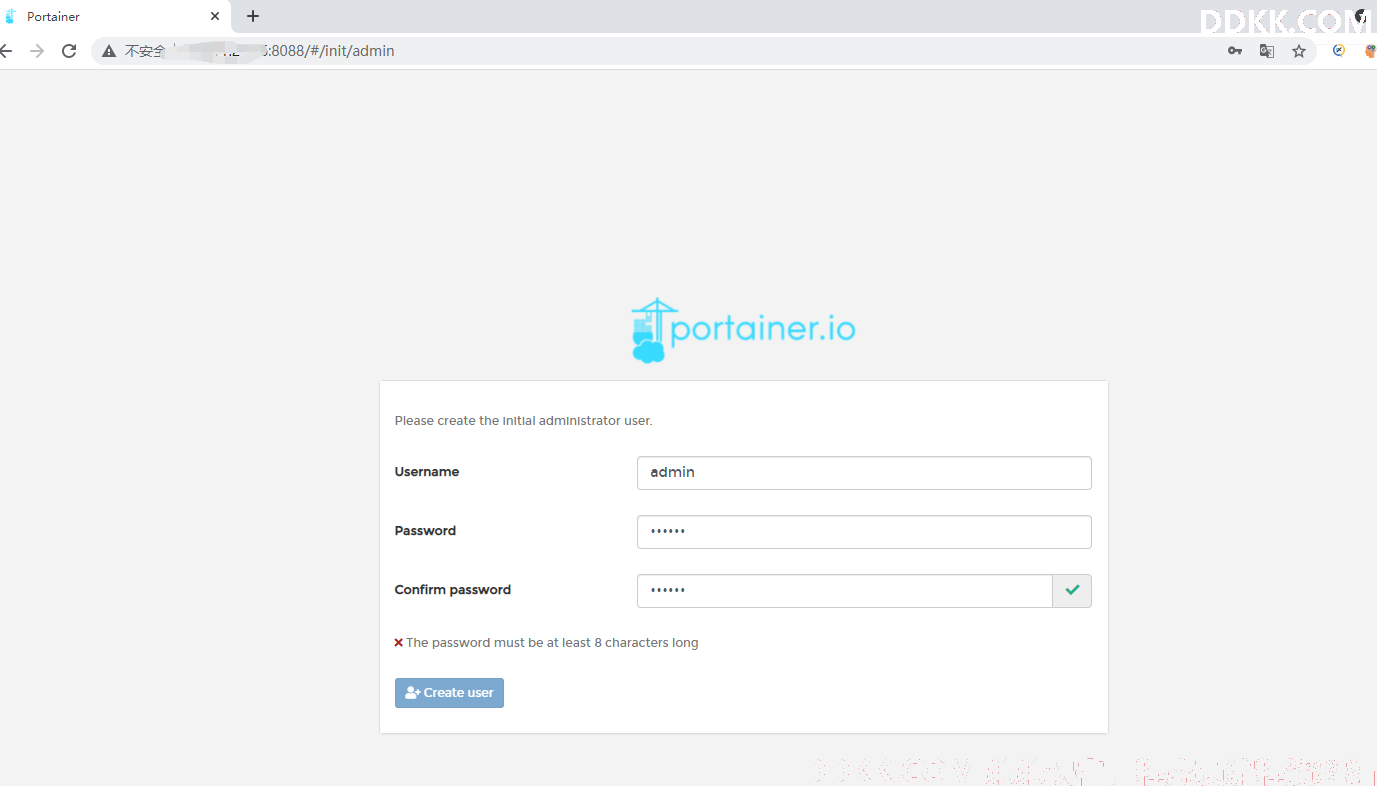1377x786 pixels.
Task: Click the Create user button
Action: tap(449, 693)
